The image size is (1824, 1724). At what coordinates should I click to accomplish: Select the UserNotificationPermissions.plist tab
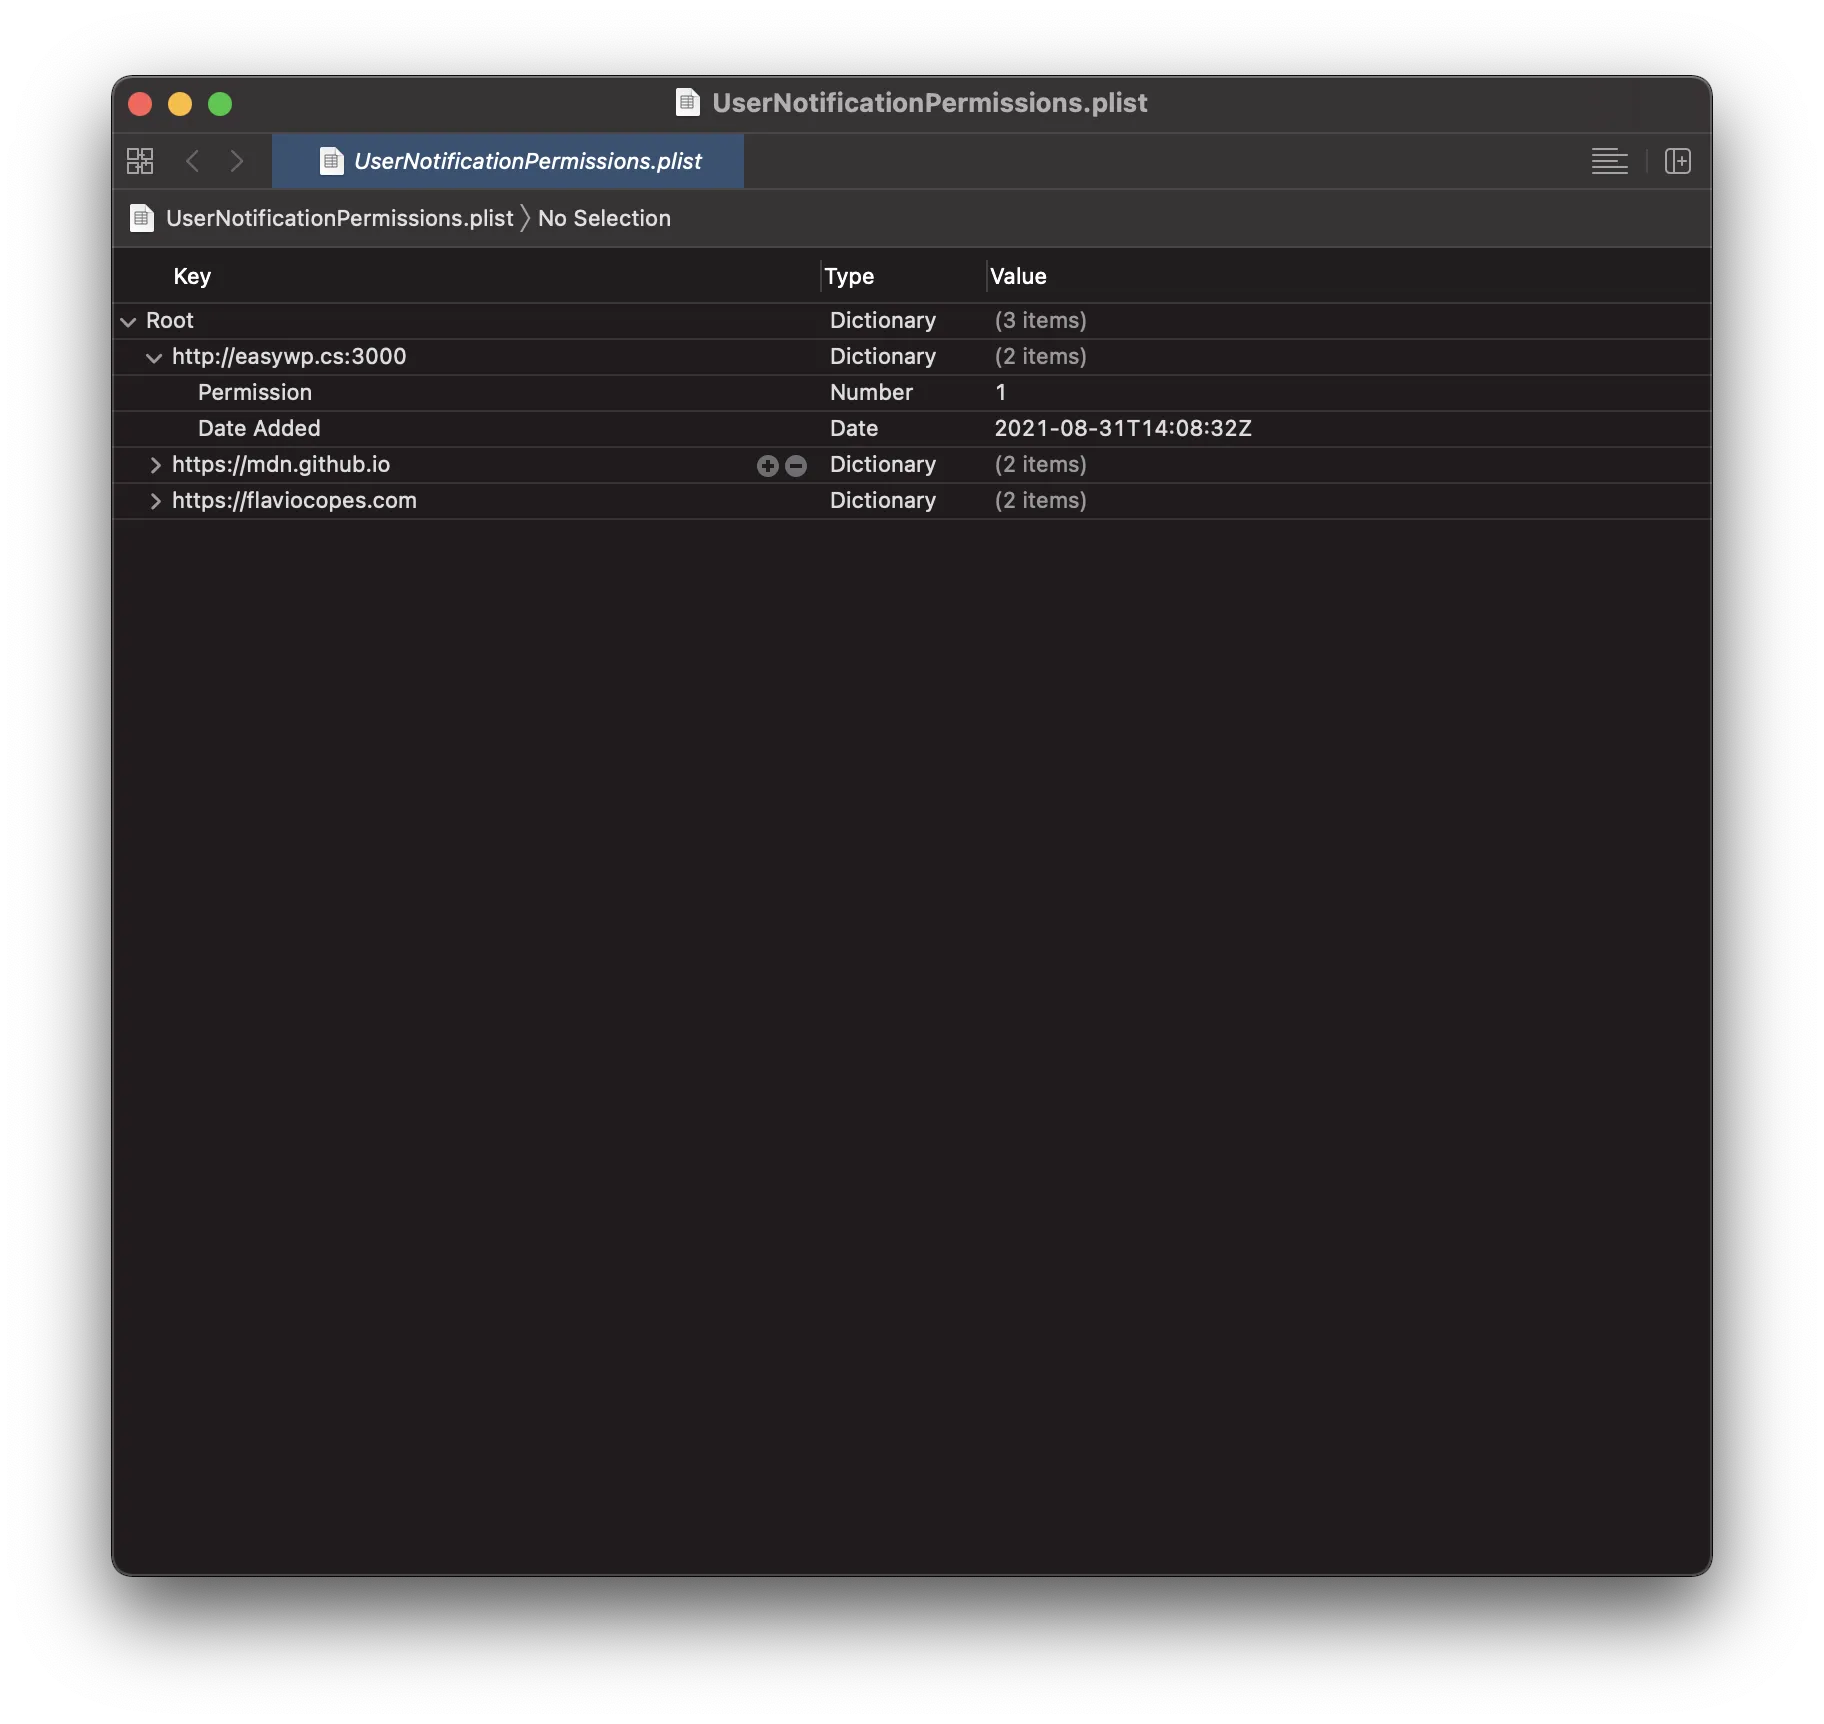[508, 161]
